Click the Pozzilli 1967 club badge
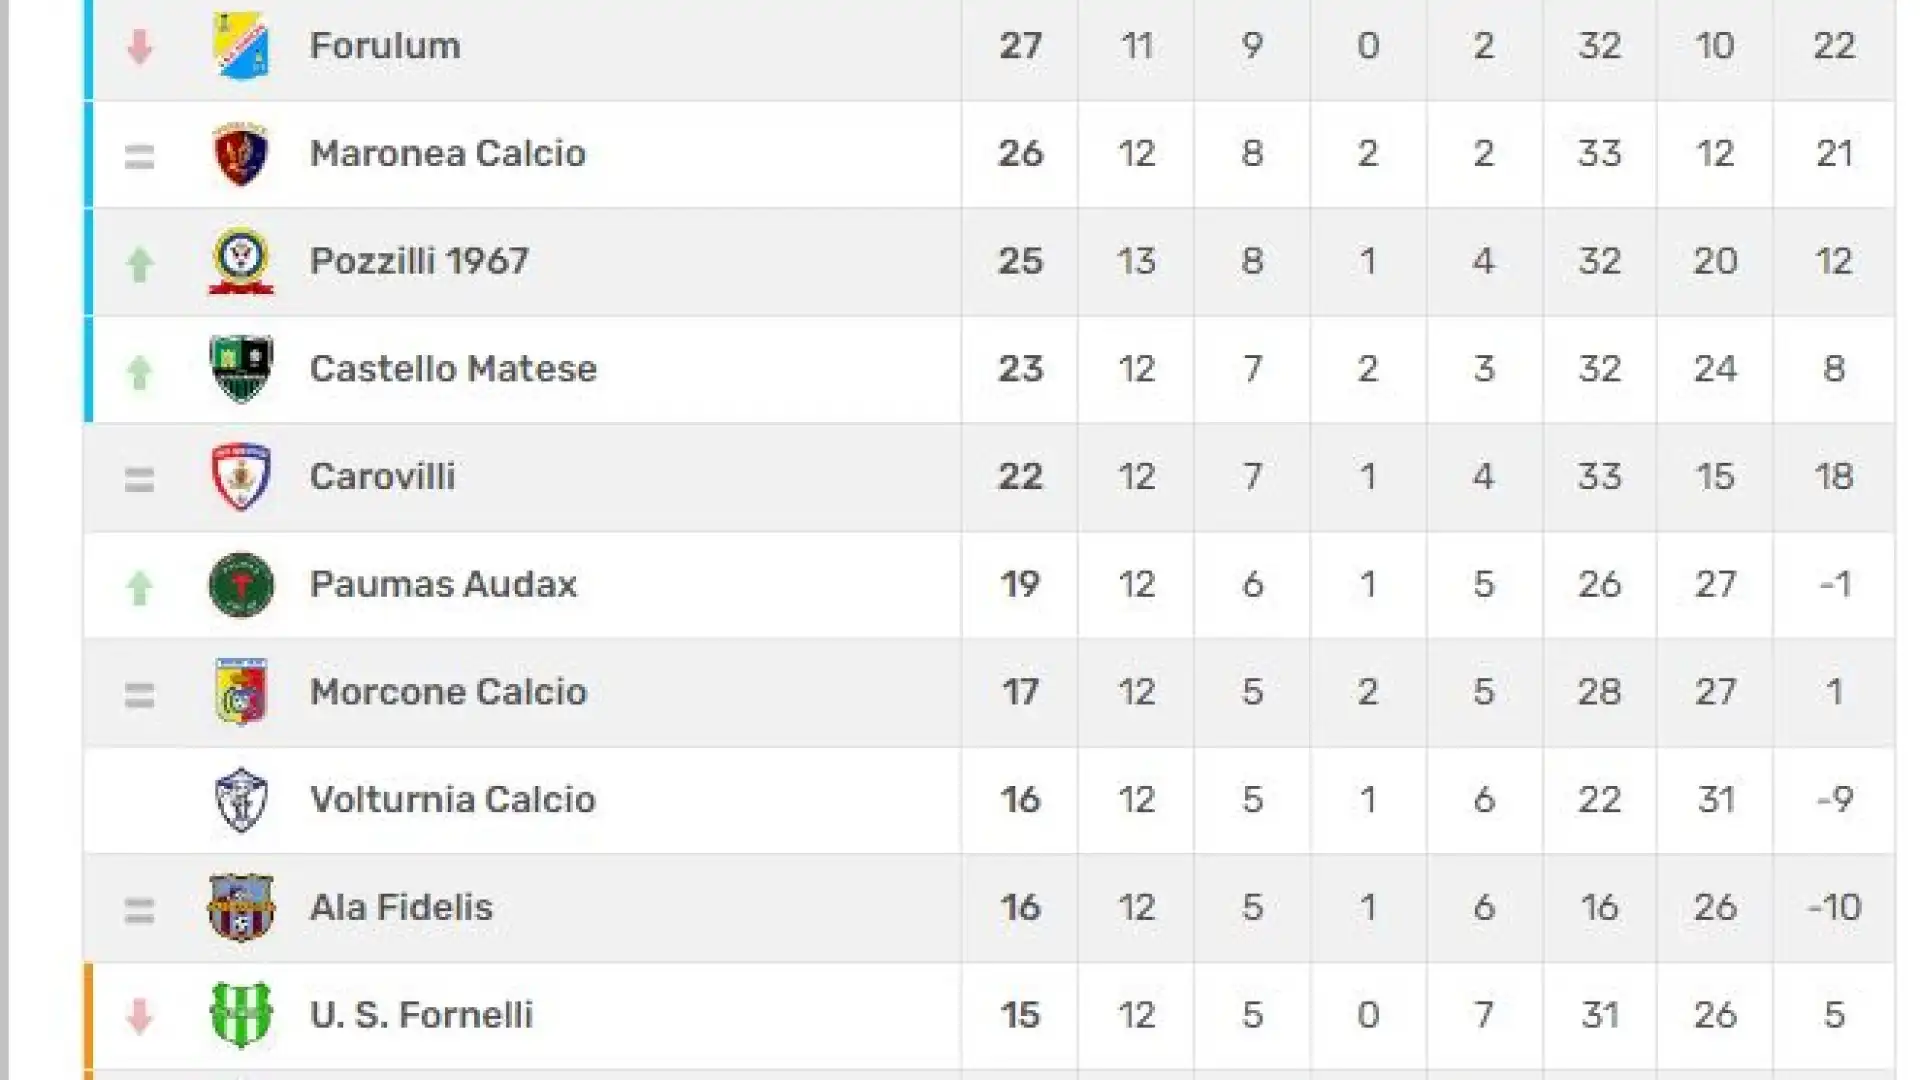This screenshot has width=1920, height=1080. point(241,261)
